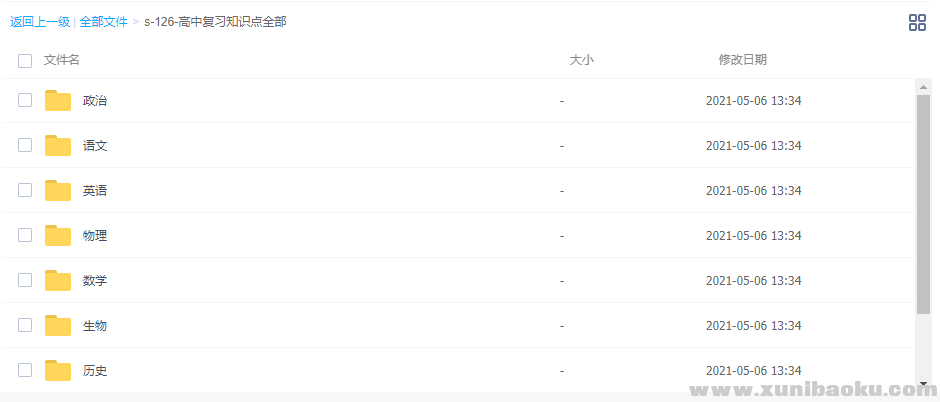
Task: Open folder named 英语 by its label
Action: [95, 190]
